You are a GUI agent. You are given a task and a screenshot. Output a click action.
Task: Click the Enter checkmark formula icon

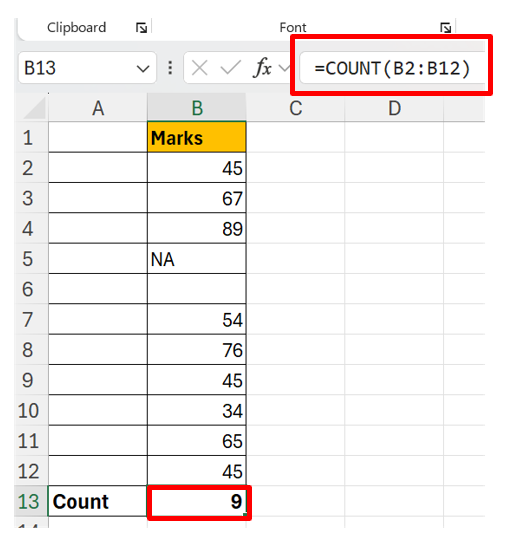point(230,68)
